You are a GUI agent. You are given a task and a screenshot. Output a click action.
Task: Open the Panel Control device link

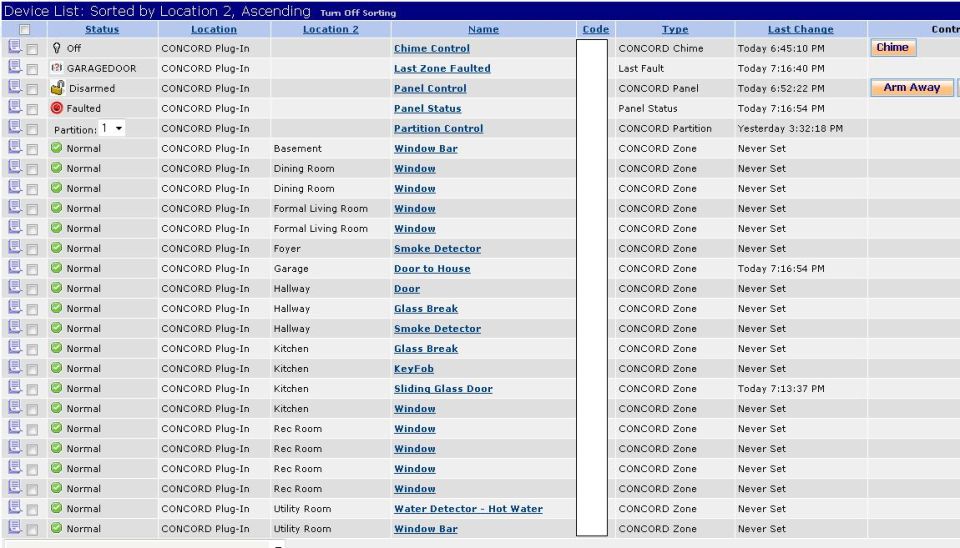point(430,88)
